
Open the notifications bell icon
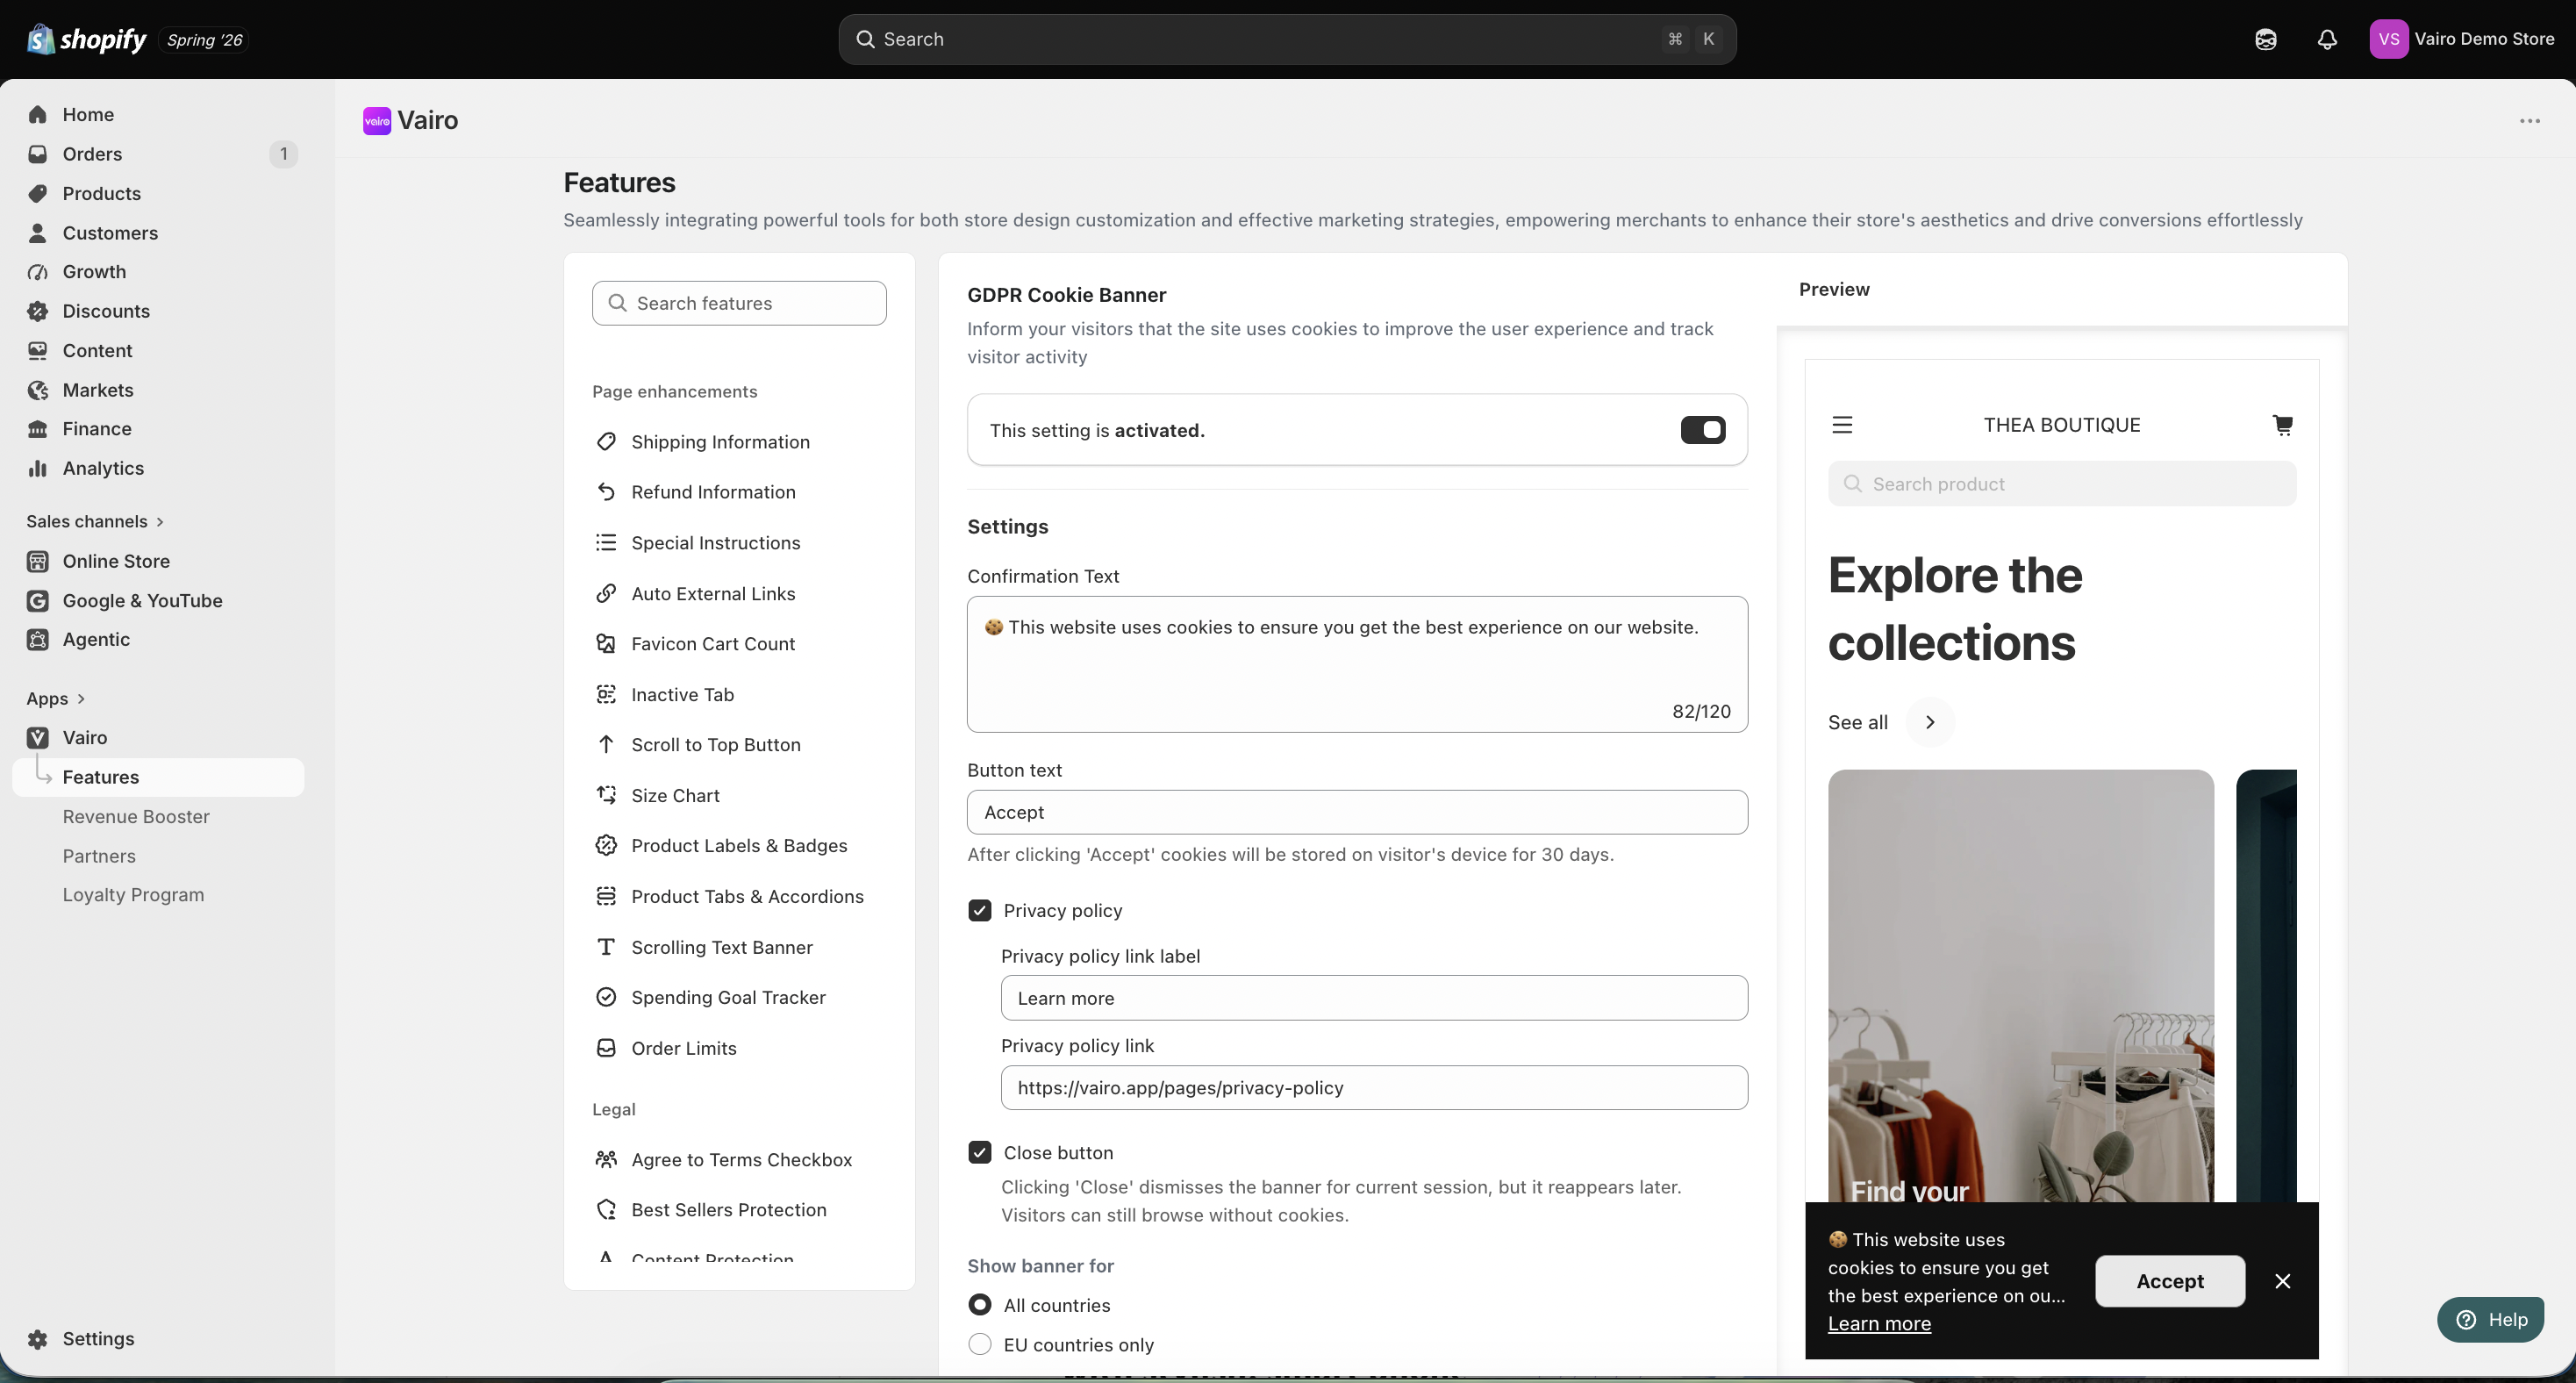pyautogui.click(x=2327, y=39)
